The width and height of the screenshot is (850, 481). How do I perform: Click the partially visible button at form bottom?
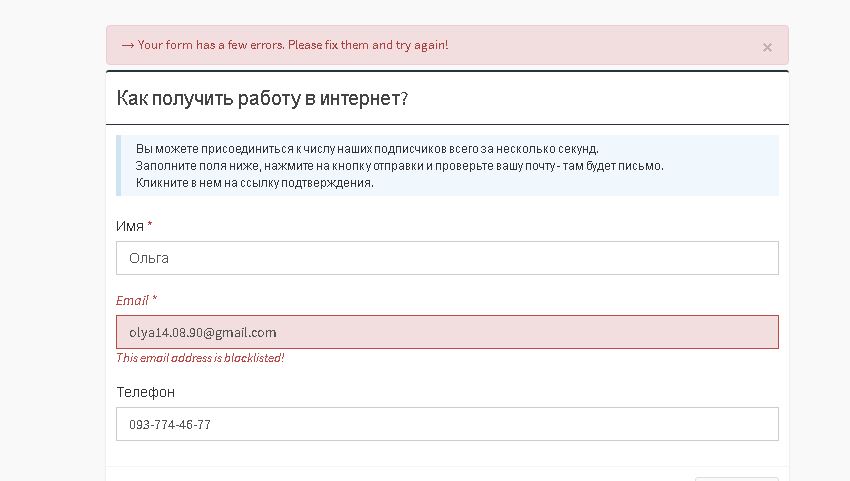point(735,478)
